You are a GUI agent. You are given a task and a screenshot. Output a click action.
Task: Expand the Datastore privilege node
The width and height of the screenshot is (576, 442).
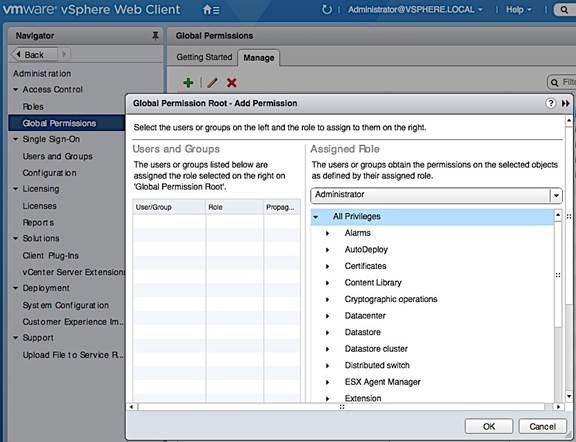pos(327,333)
